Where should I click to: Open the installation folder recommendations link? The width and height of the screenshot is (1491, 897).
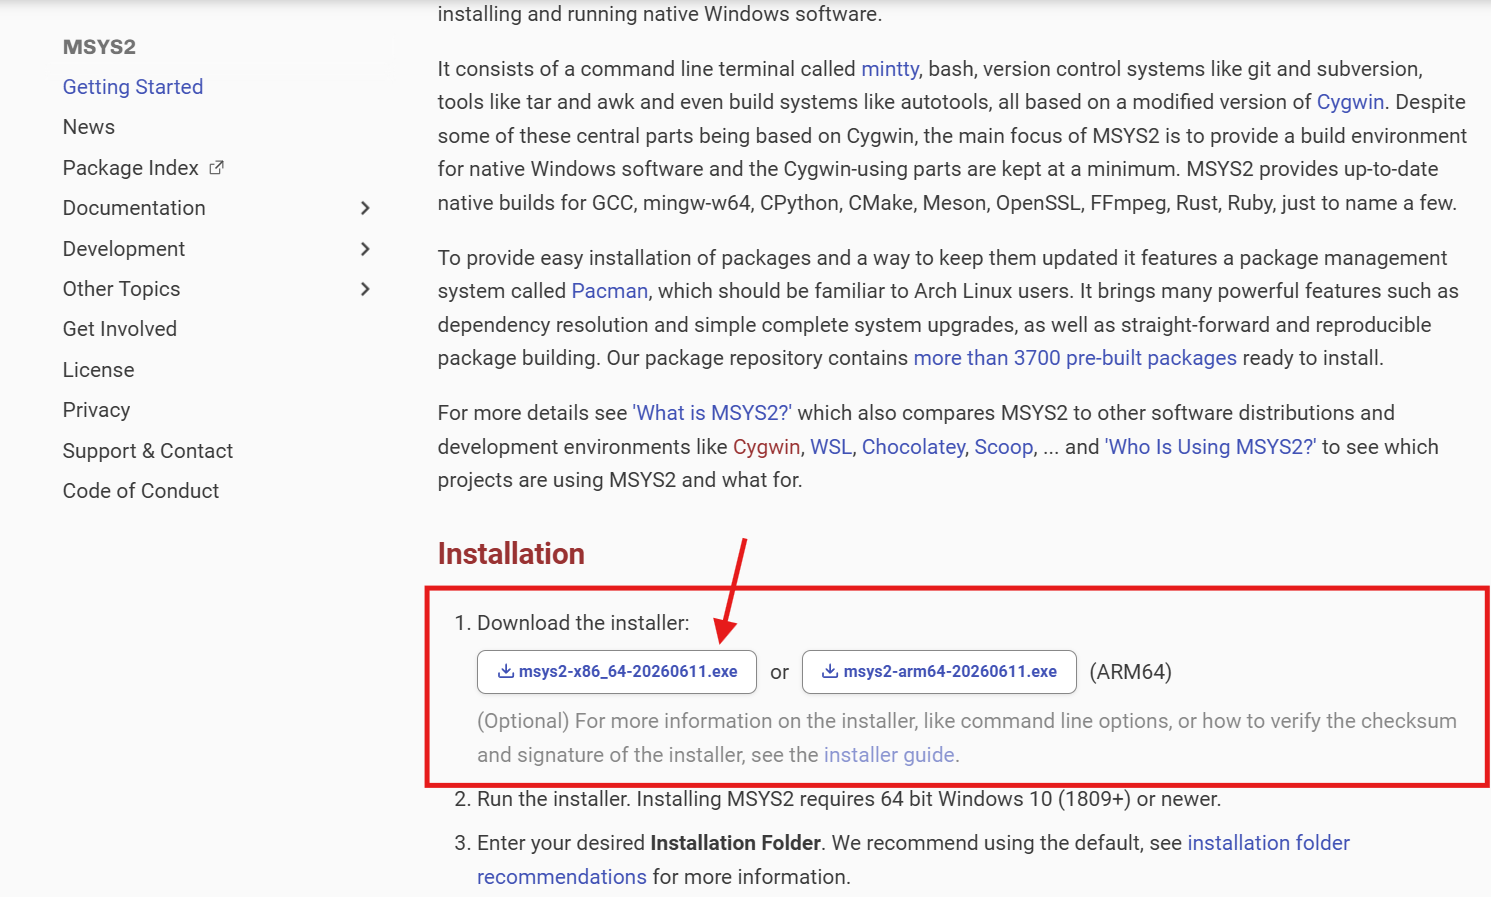913,860
